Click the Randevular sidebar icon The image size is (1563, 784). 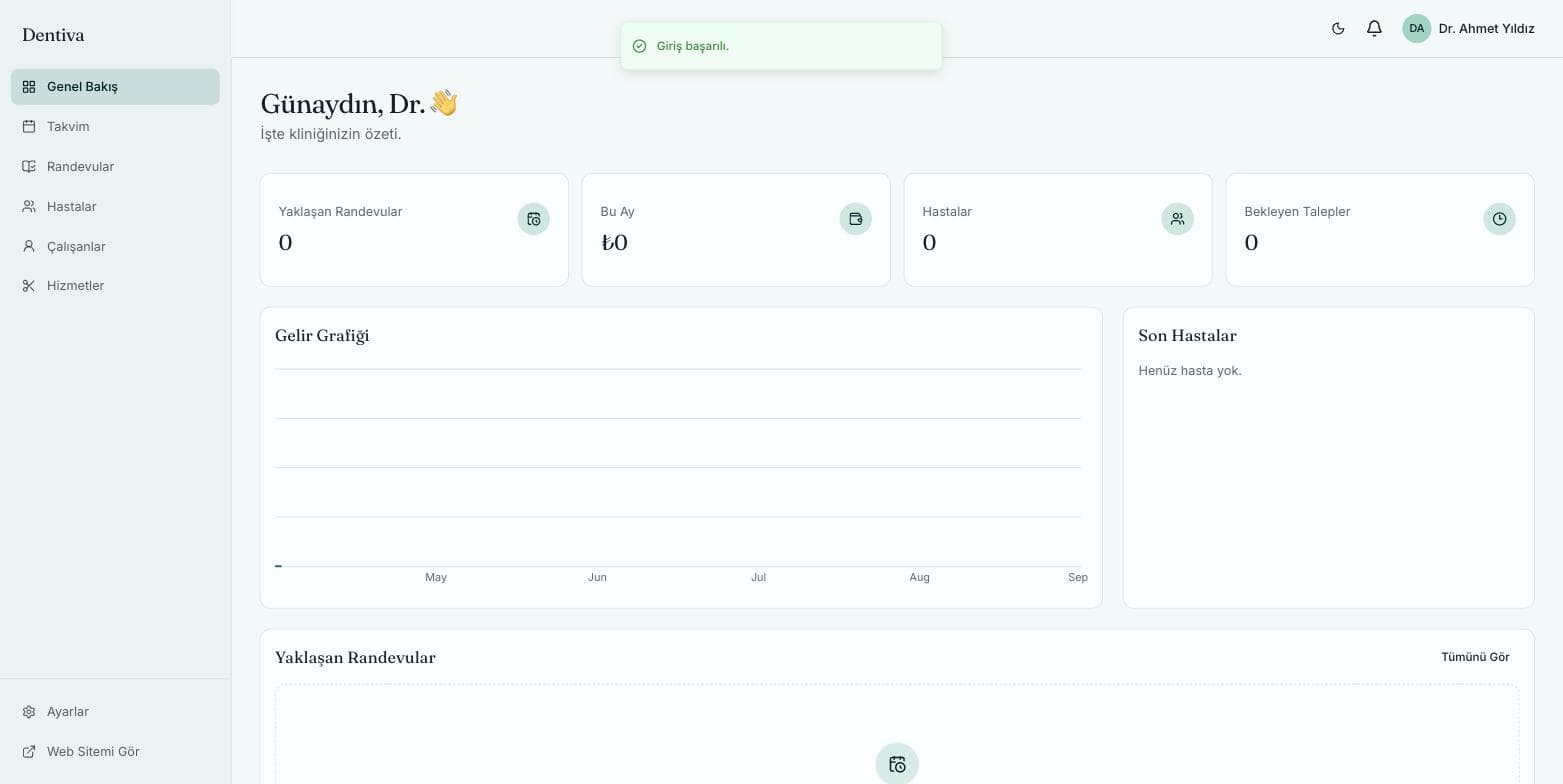pos(29,167)
